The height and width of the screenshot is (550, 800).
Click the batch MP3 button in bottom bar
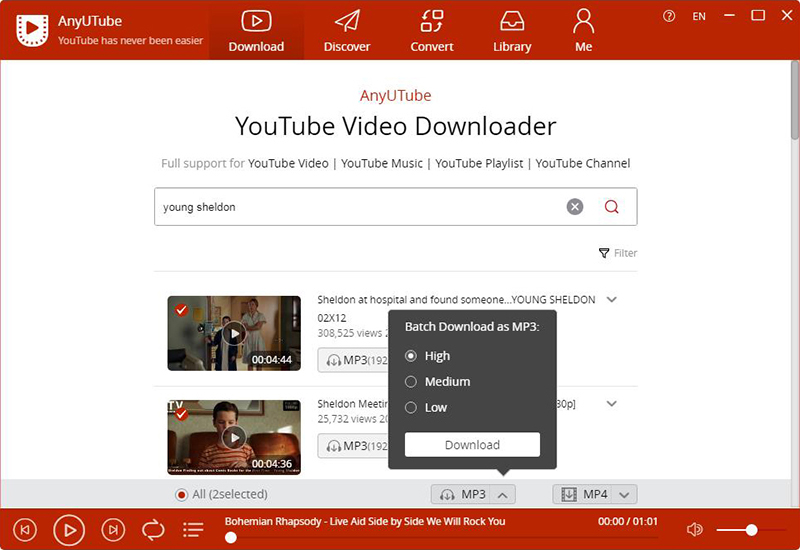click(x=461, y=494)
